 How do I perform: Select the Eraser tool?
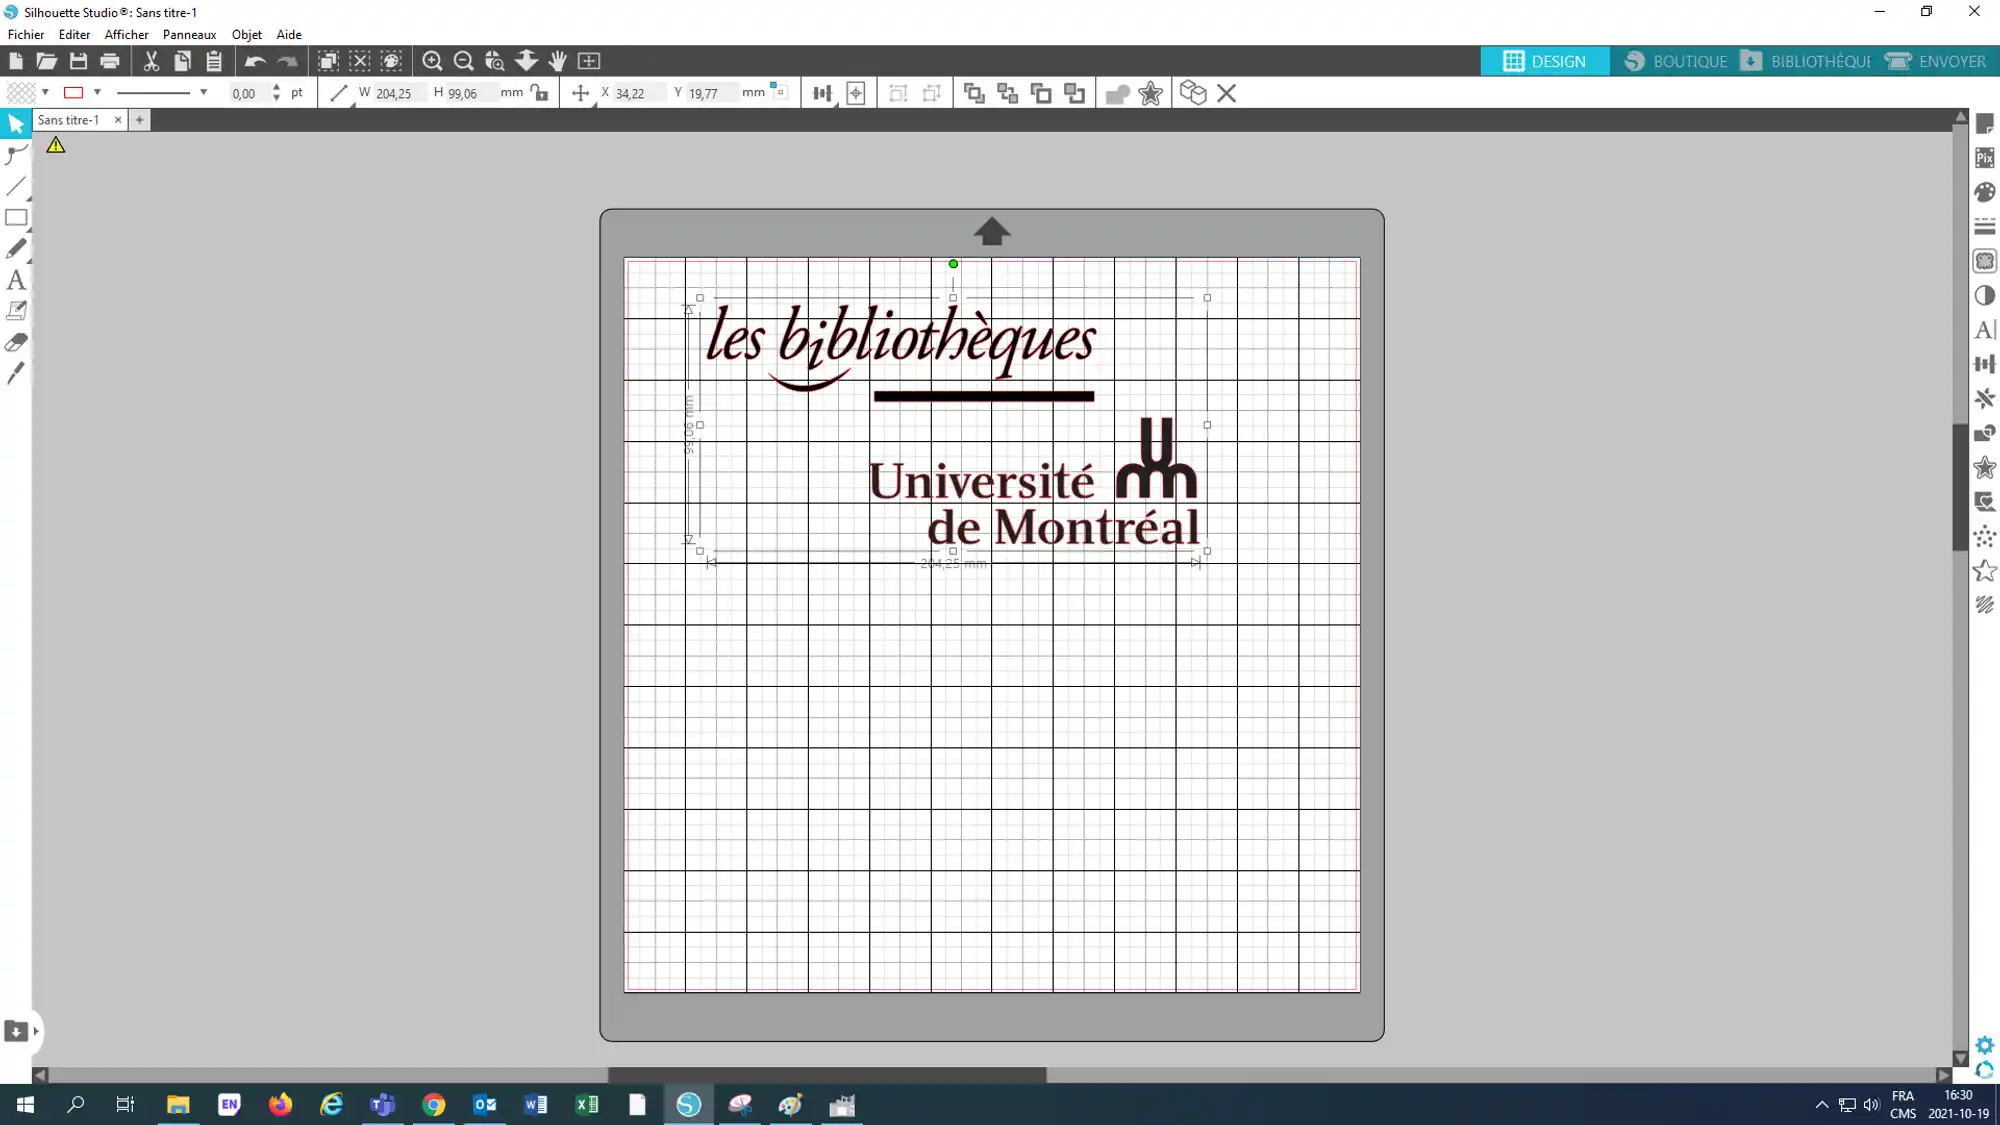point(16,342)
